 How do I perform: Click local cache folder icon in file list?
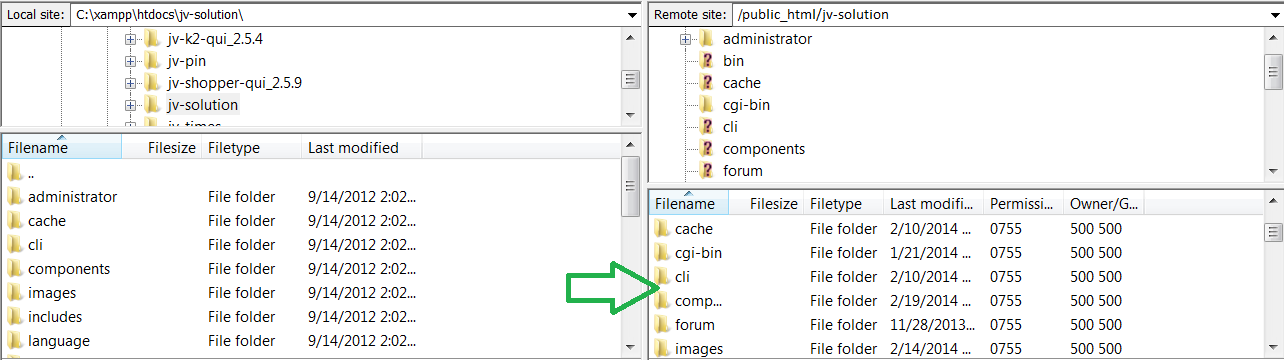tap(14, 221)
